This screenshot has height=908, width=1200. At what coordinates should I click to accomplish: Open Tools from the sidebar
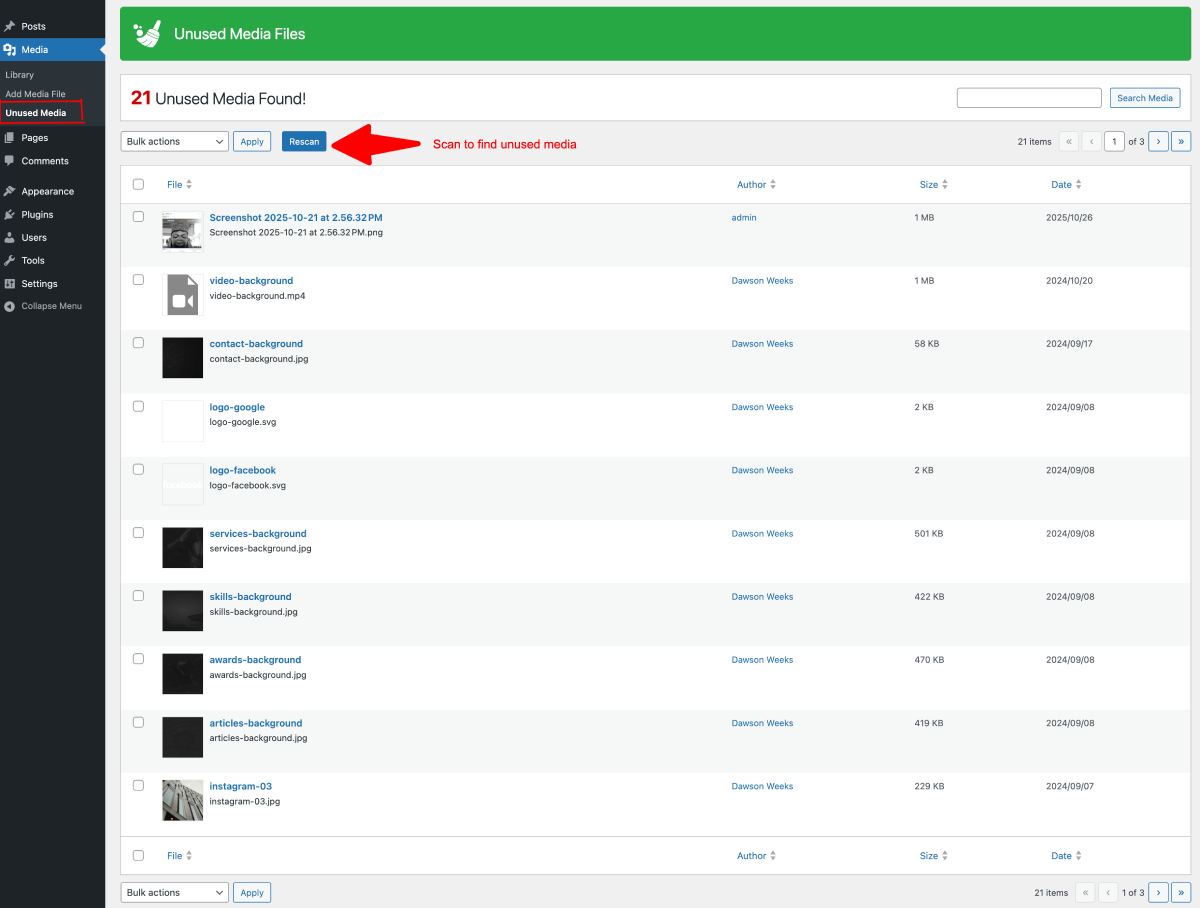(12, 260)
